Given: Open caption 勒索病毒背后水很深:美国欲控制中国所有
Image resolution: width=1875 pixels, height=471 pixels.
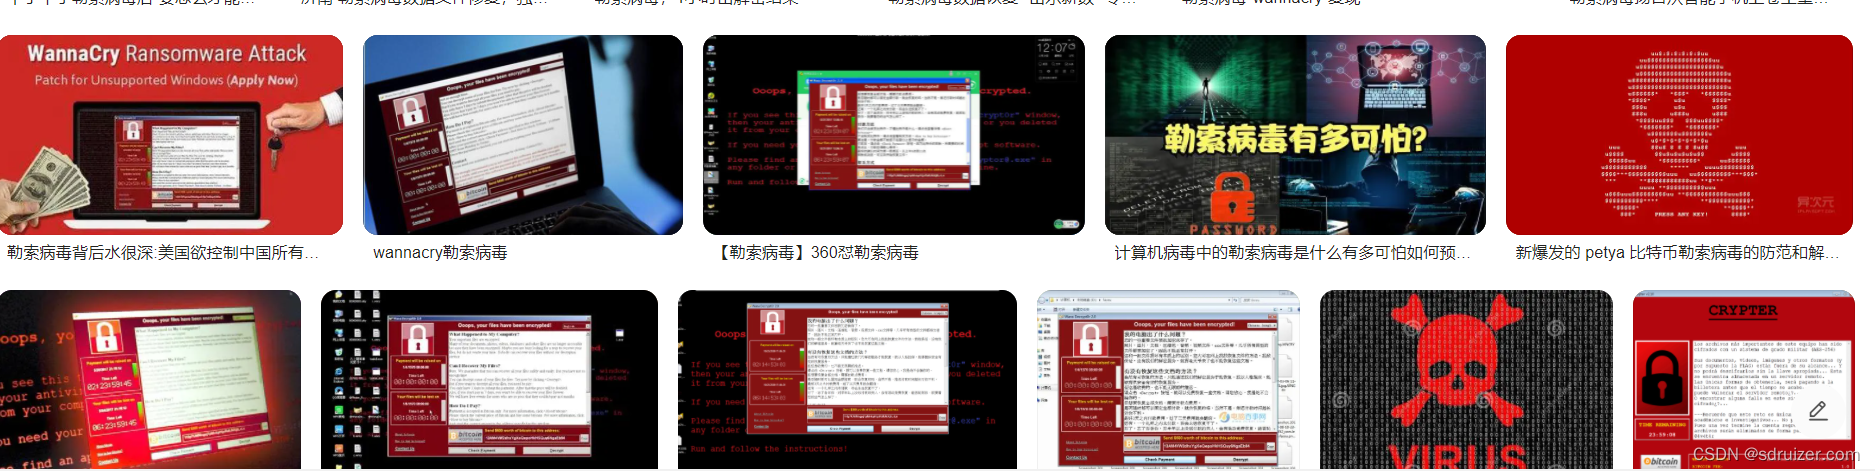Looking at the screenshot, I should tap(163, 253).
